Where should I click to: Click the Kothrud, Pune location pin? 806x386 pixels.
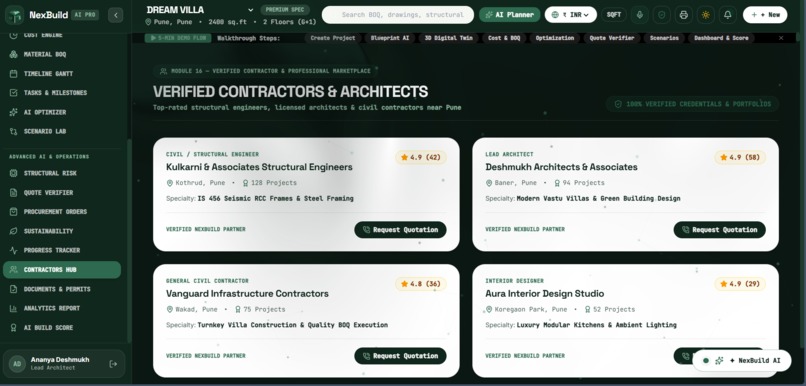170,183
